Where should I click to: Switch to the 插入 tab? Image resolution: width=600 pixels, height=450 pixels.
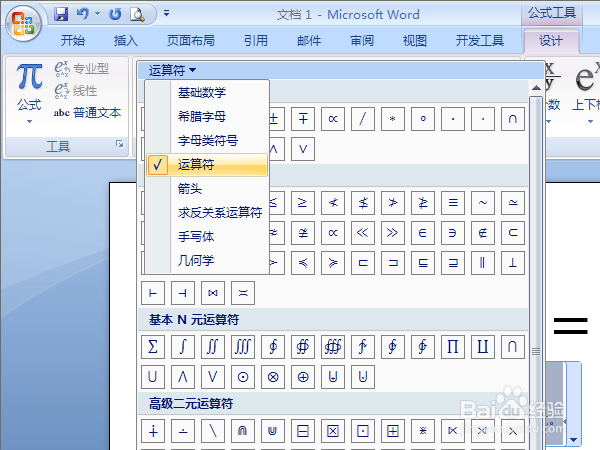pos(126,40)
